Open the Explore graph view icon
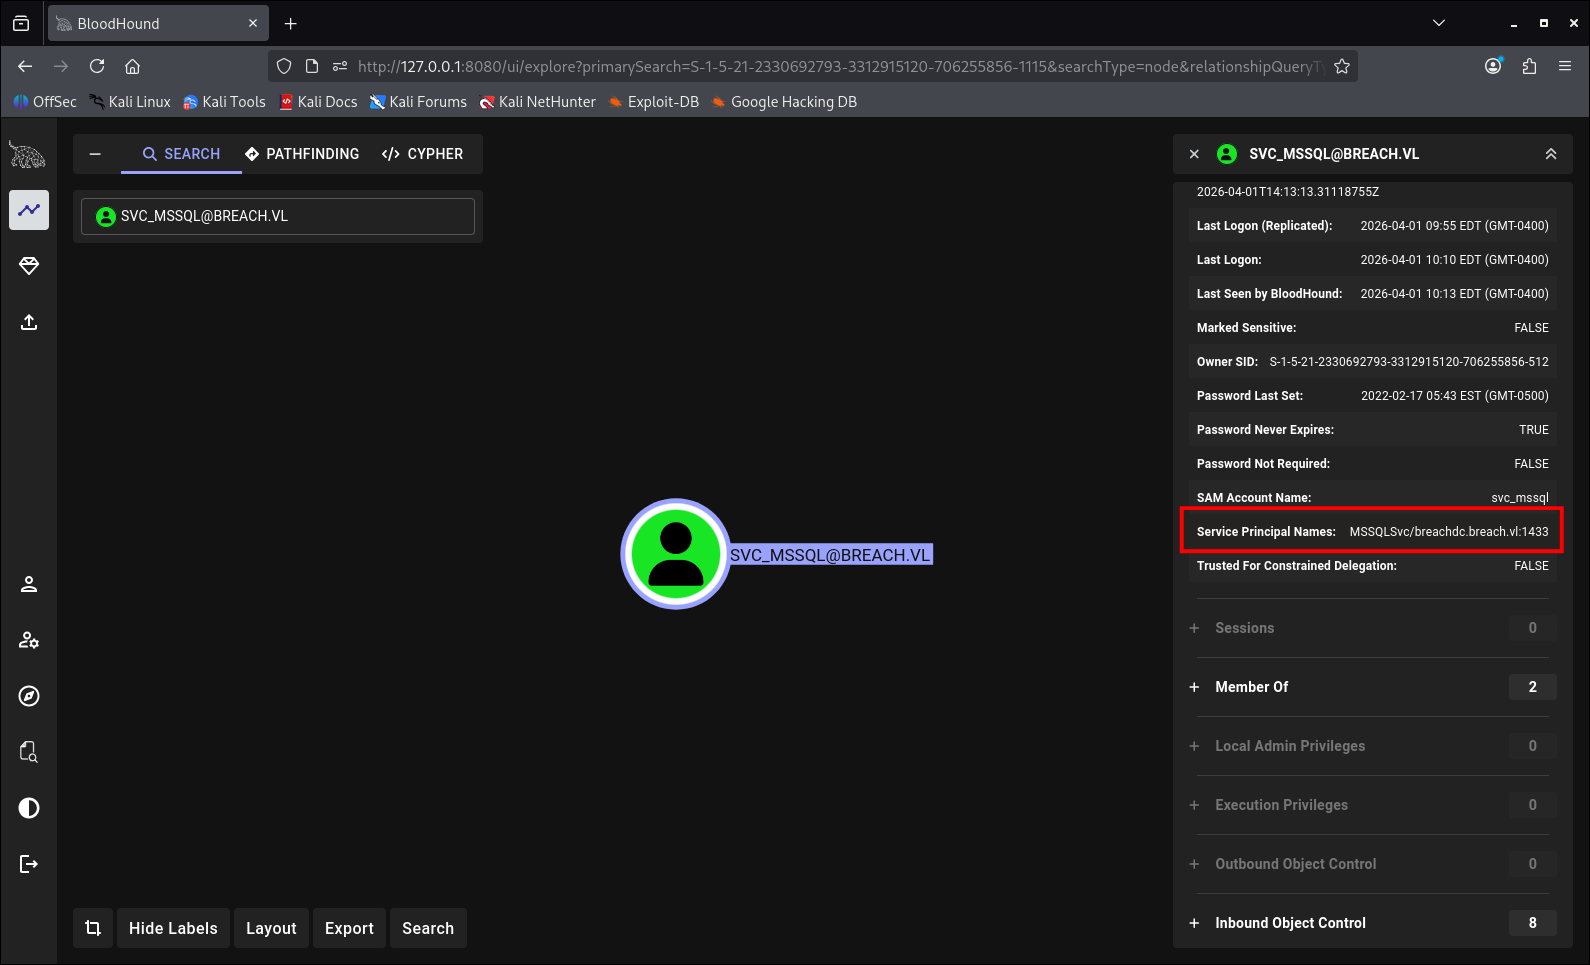The height and width of the screenshot is (965, 1590). (x=29, y=210)
